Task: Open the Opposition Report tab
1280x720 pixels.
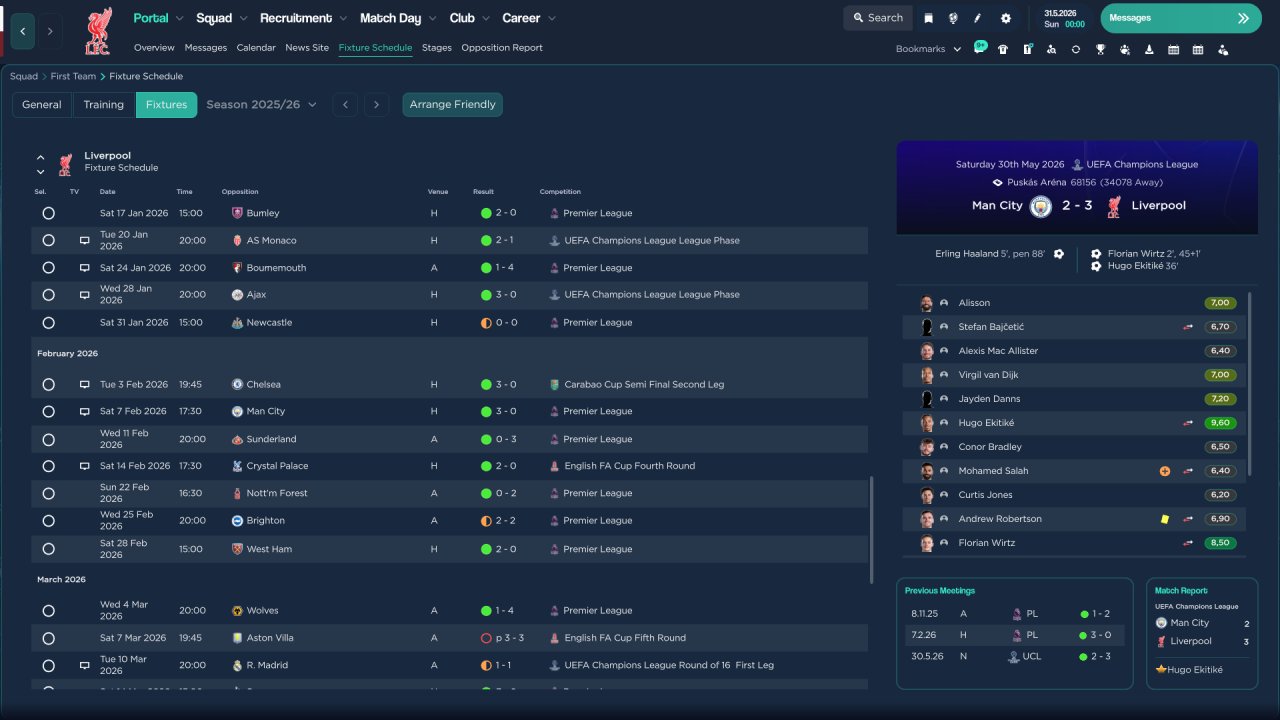Action: (x=502, y=48)
